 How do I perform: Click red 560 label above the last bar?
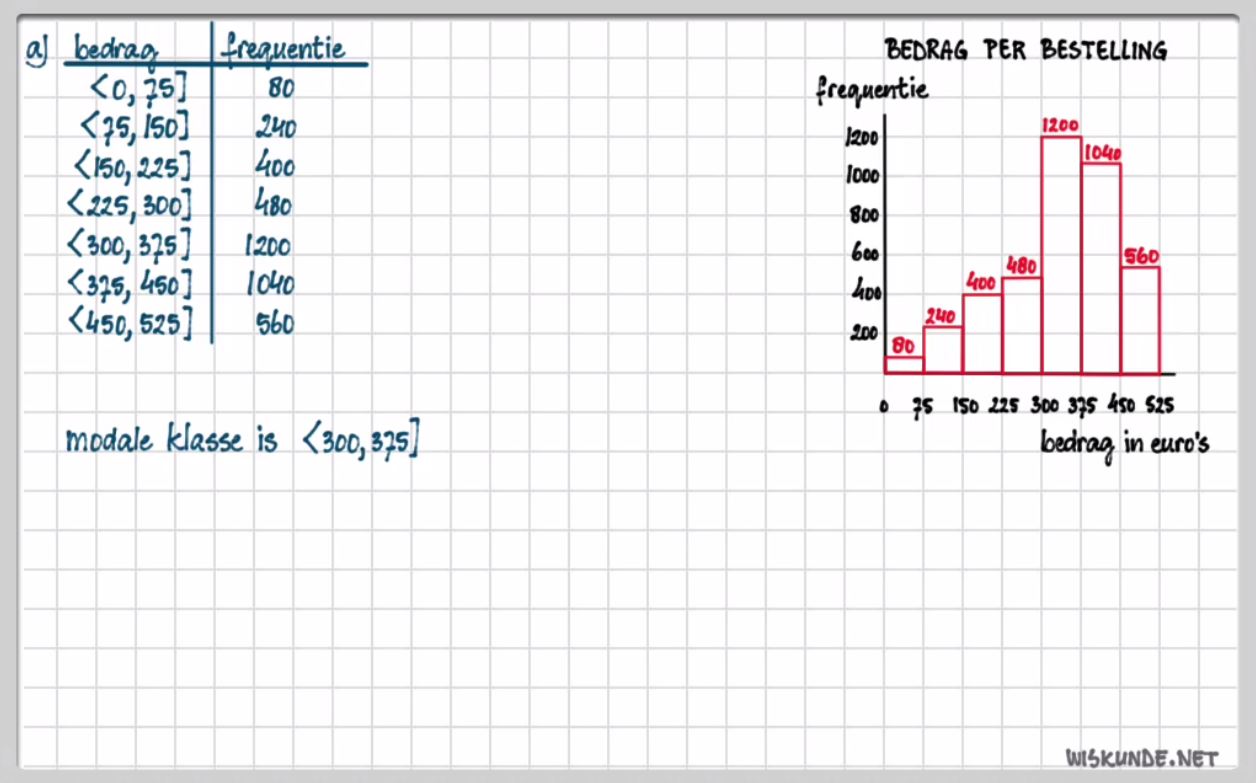coord(1141,256)
